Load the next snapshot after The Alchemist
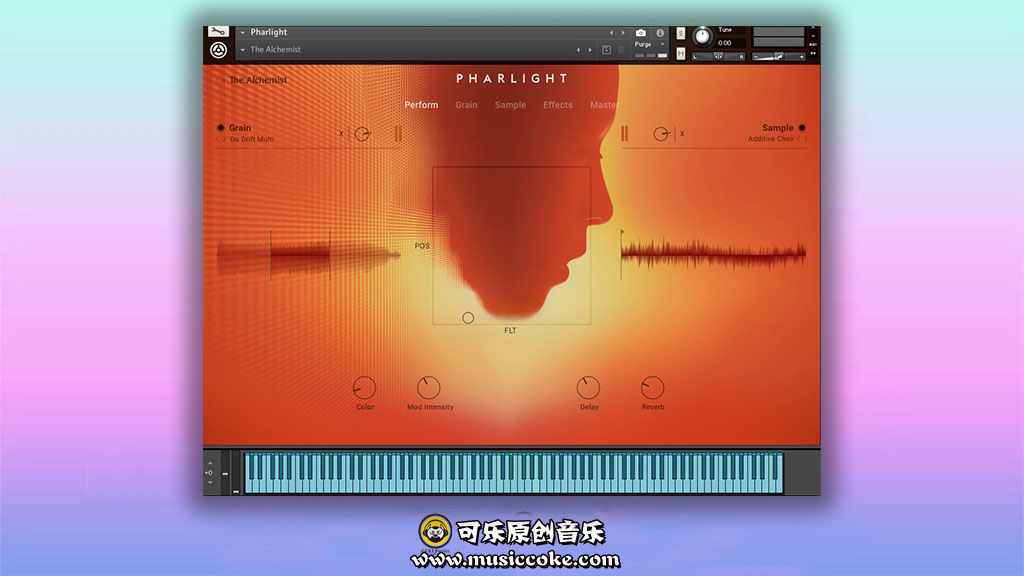This screenshot has width=1024, height=576. (590, 50)
